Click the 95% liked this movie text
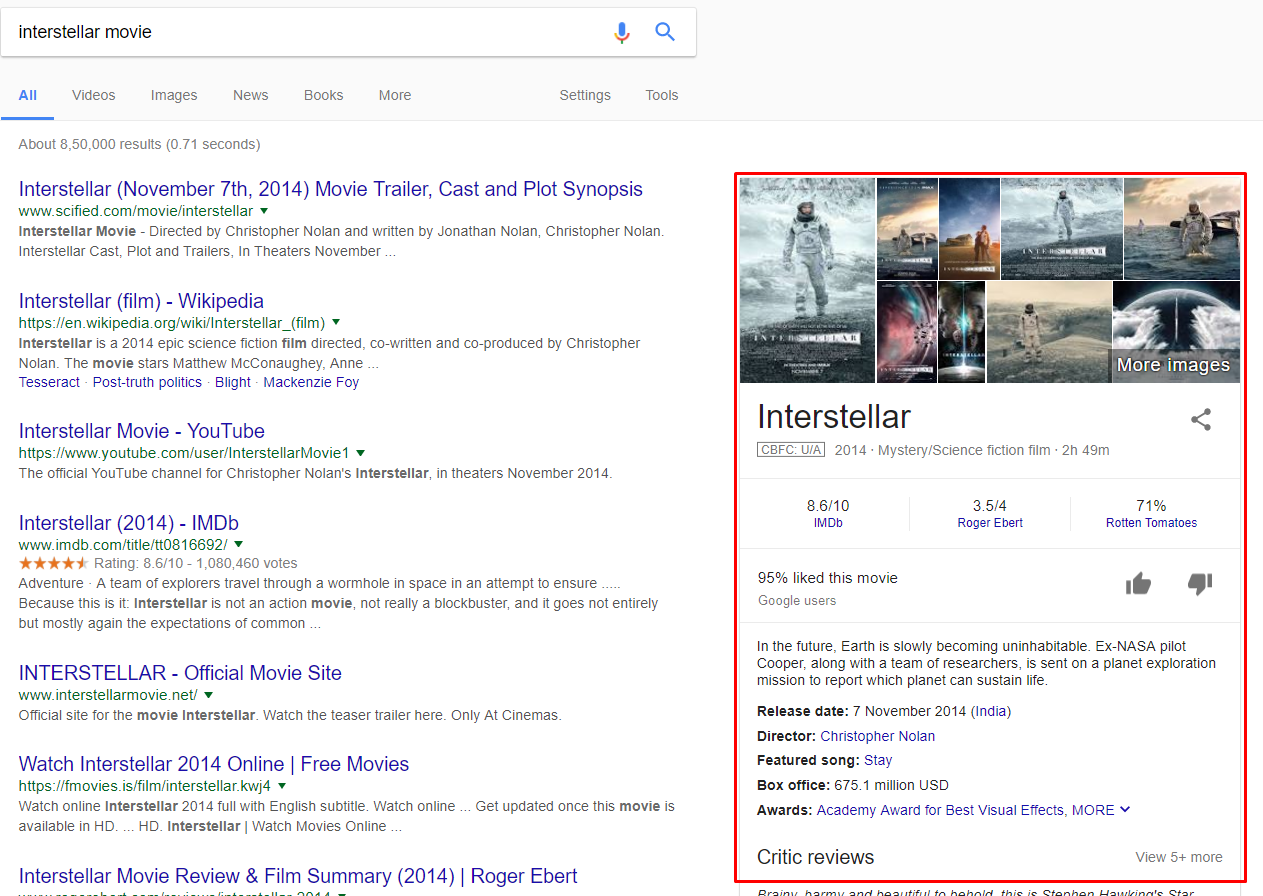 (x=828, y=578)
